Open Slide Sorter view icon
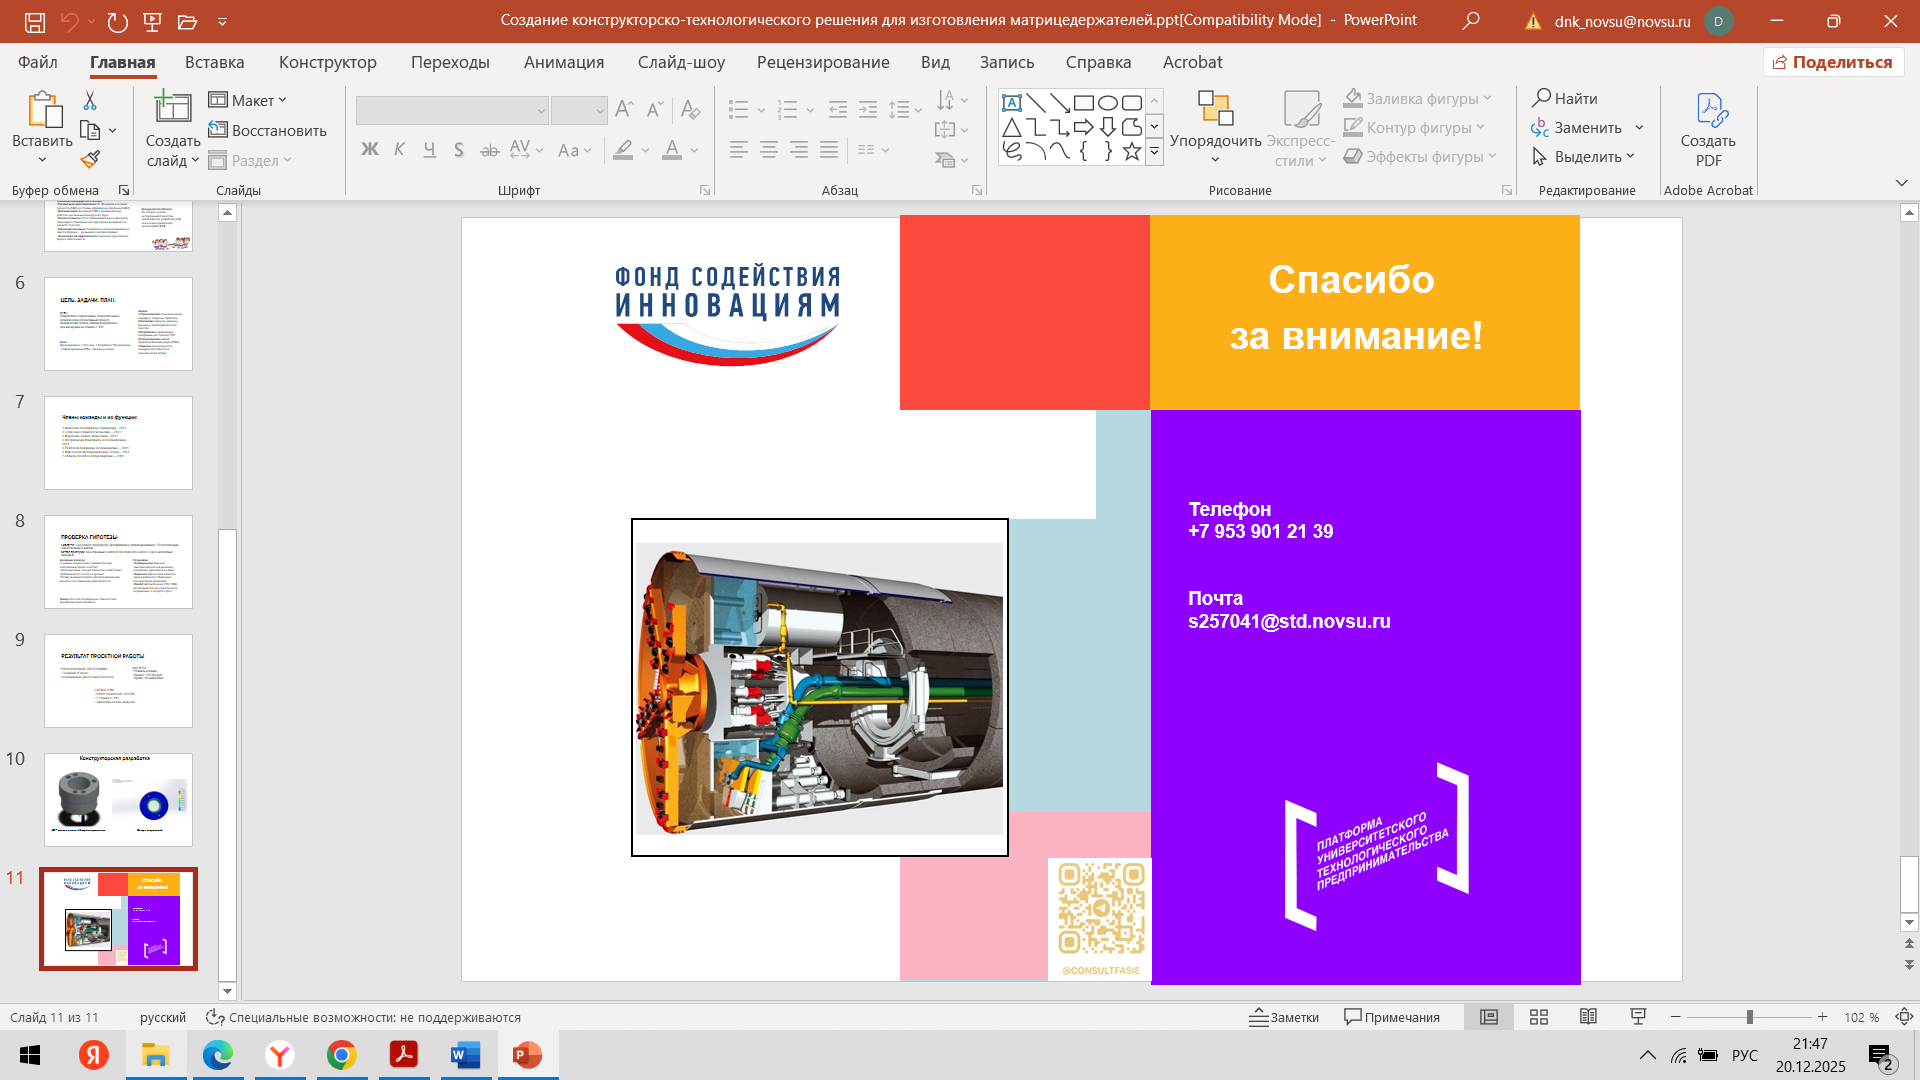1920x1080 pixels. click(x=1539, y=1017)
